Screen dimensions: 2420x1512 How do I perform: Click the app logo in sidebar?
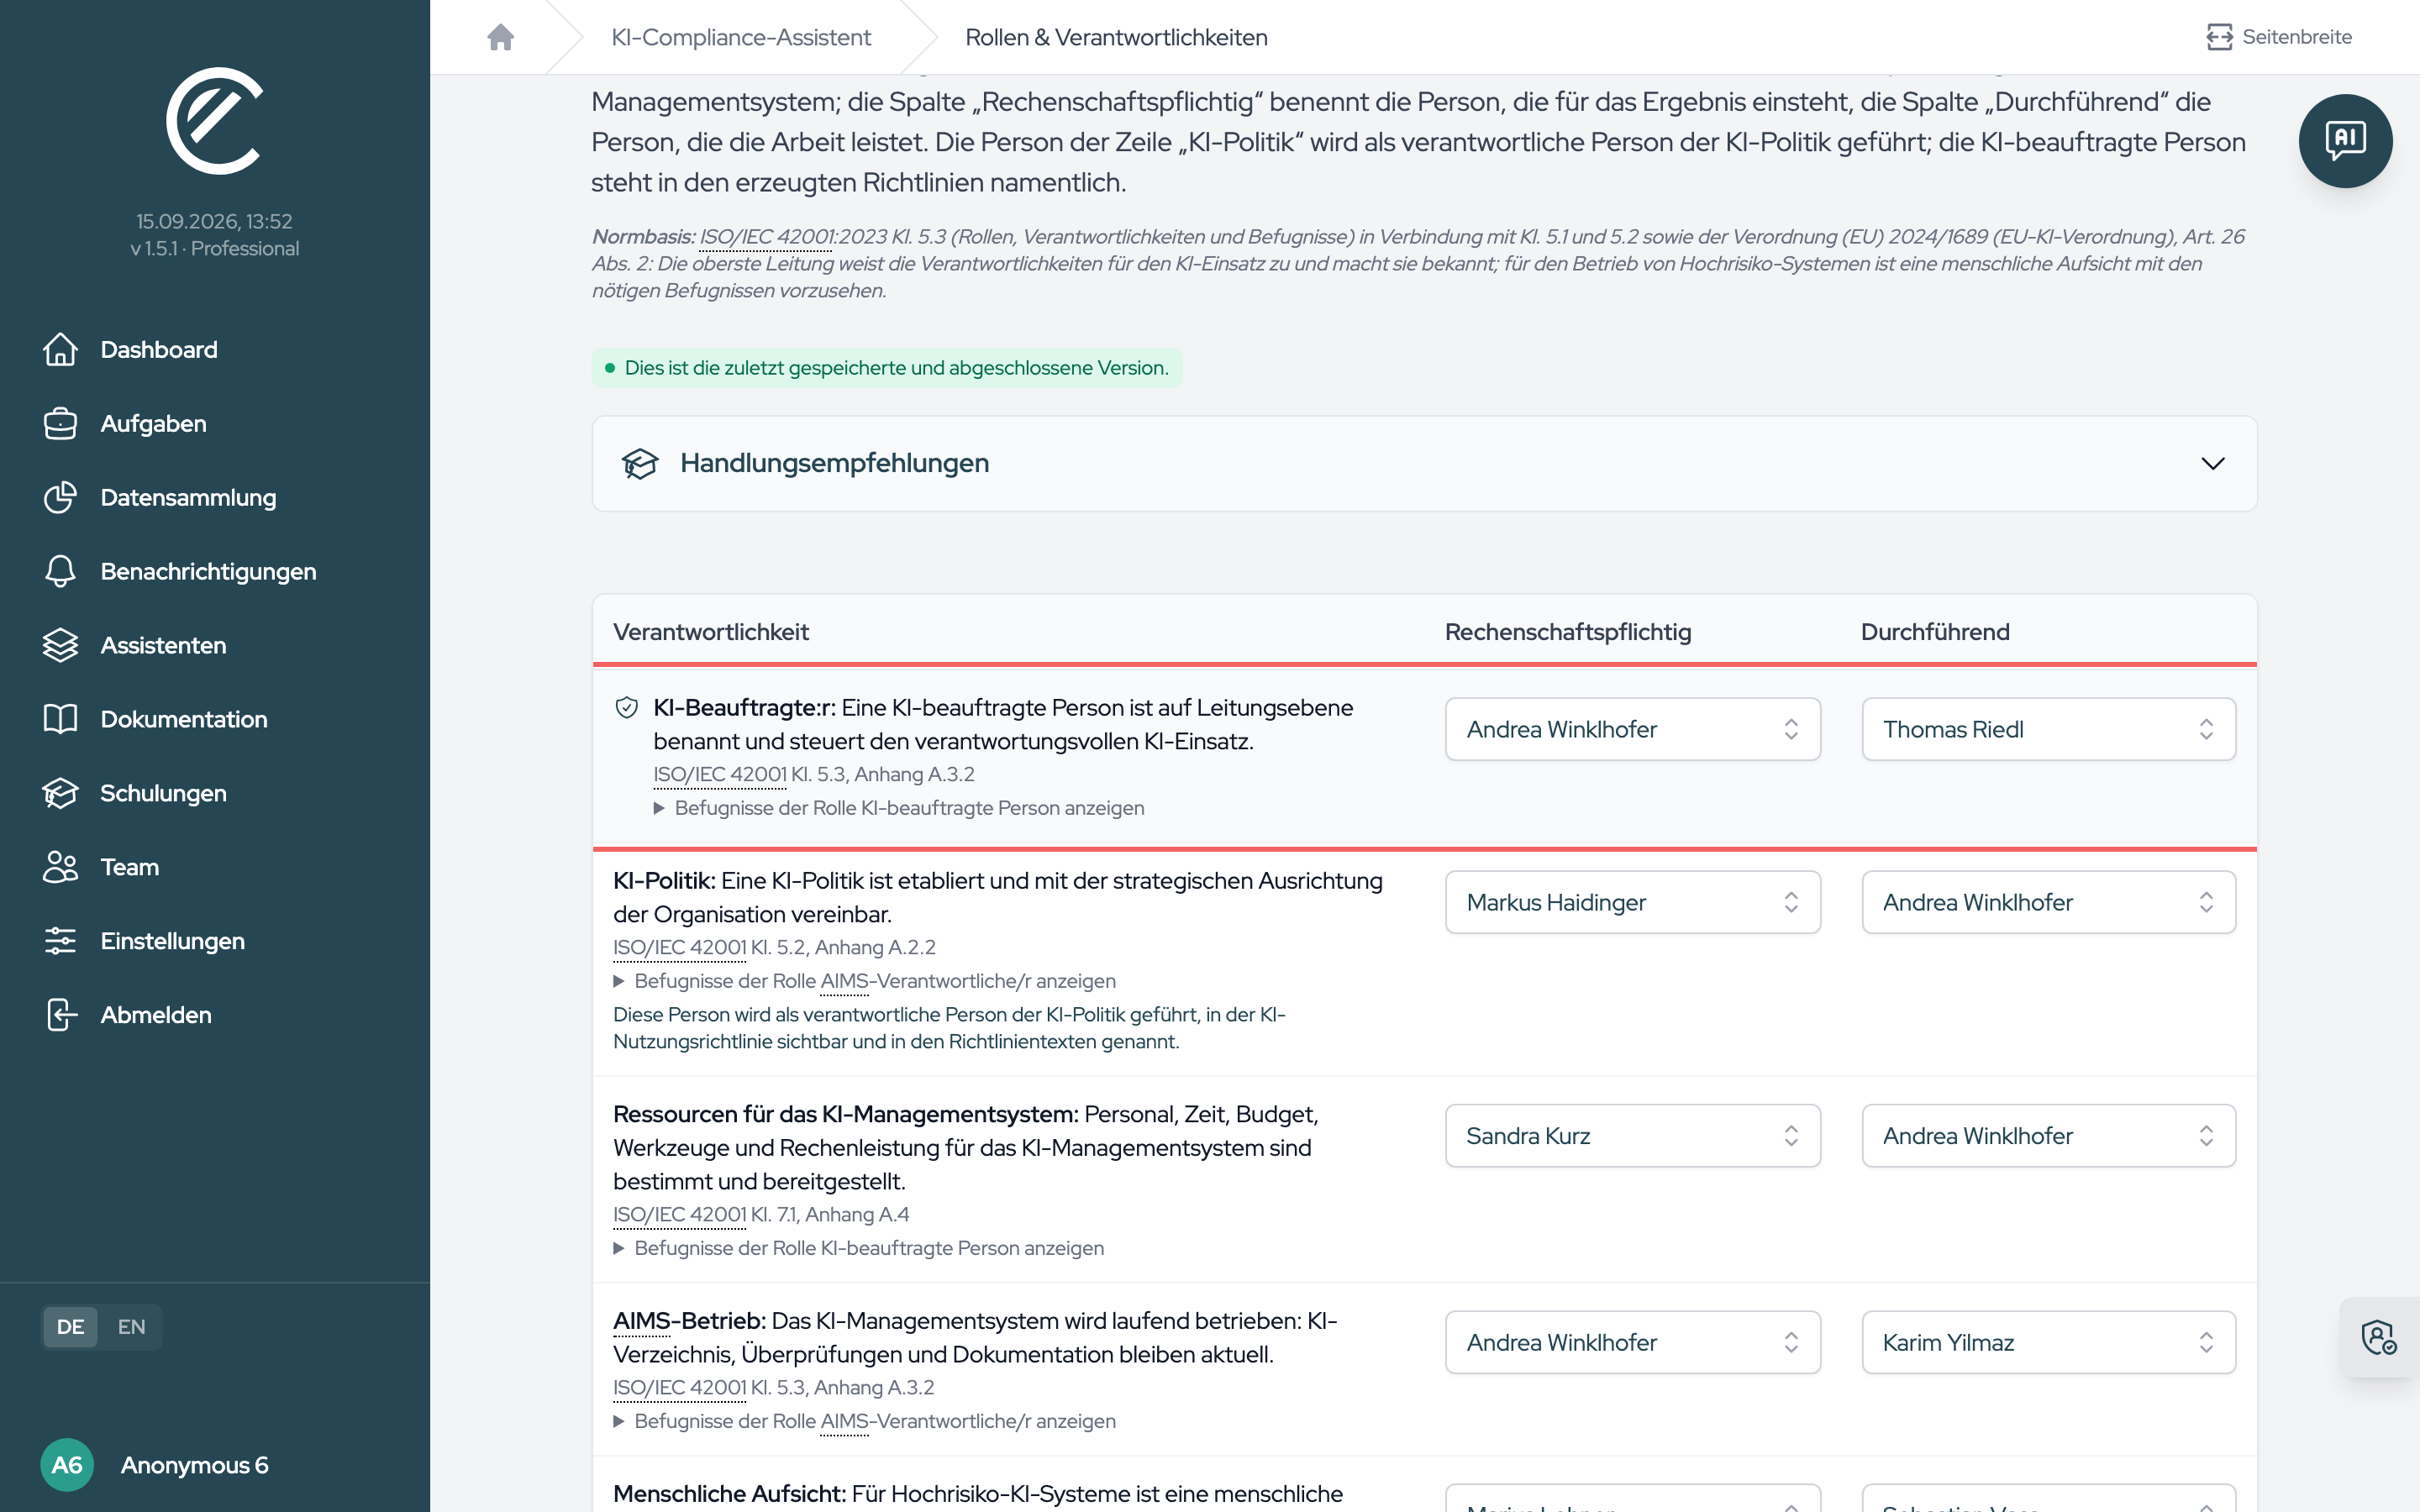tap(214, 121)
